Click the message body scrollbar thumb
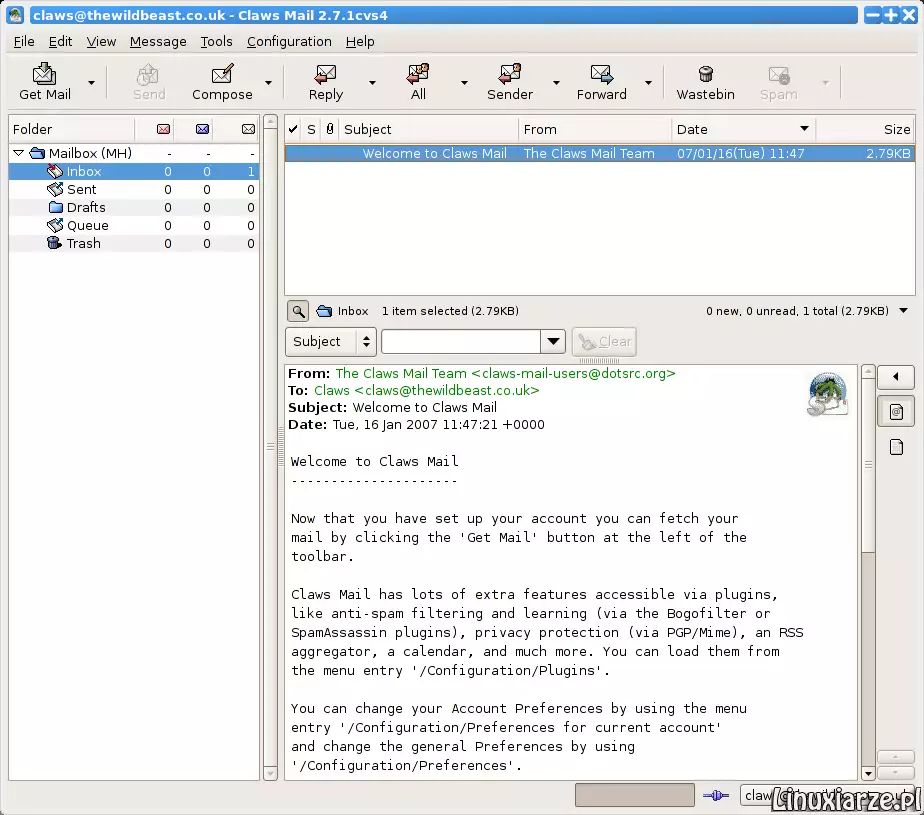Image resolution: width=924 pixels, height=815 pixels. click(x=868, y=465)
